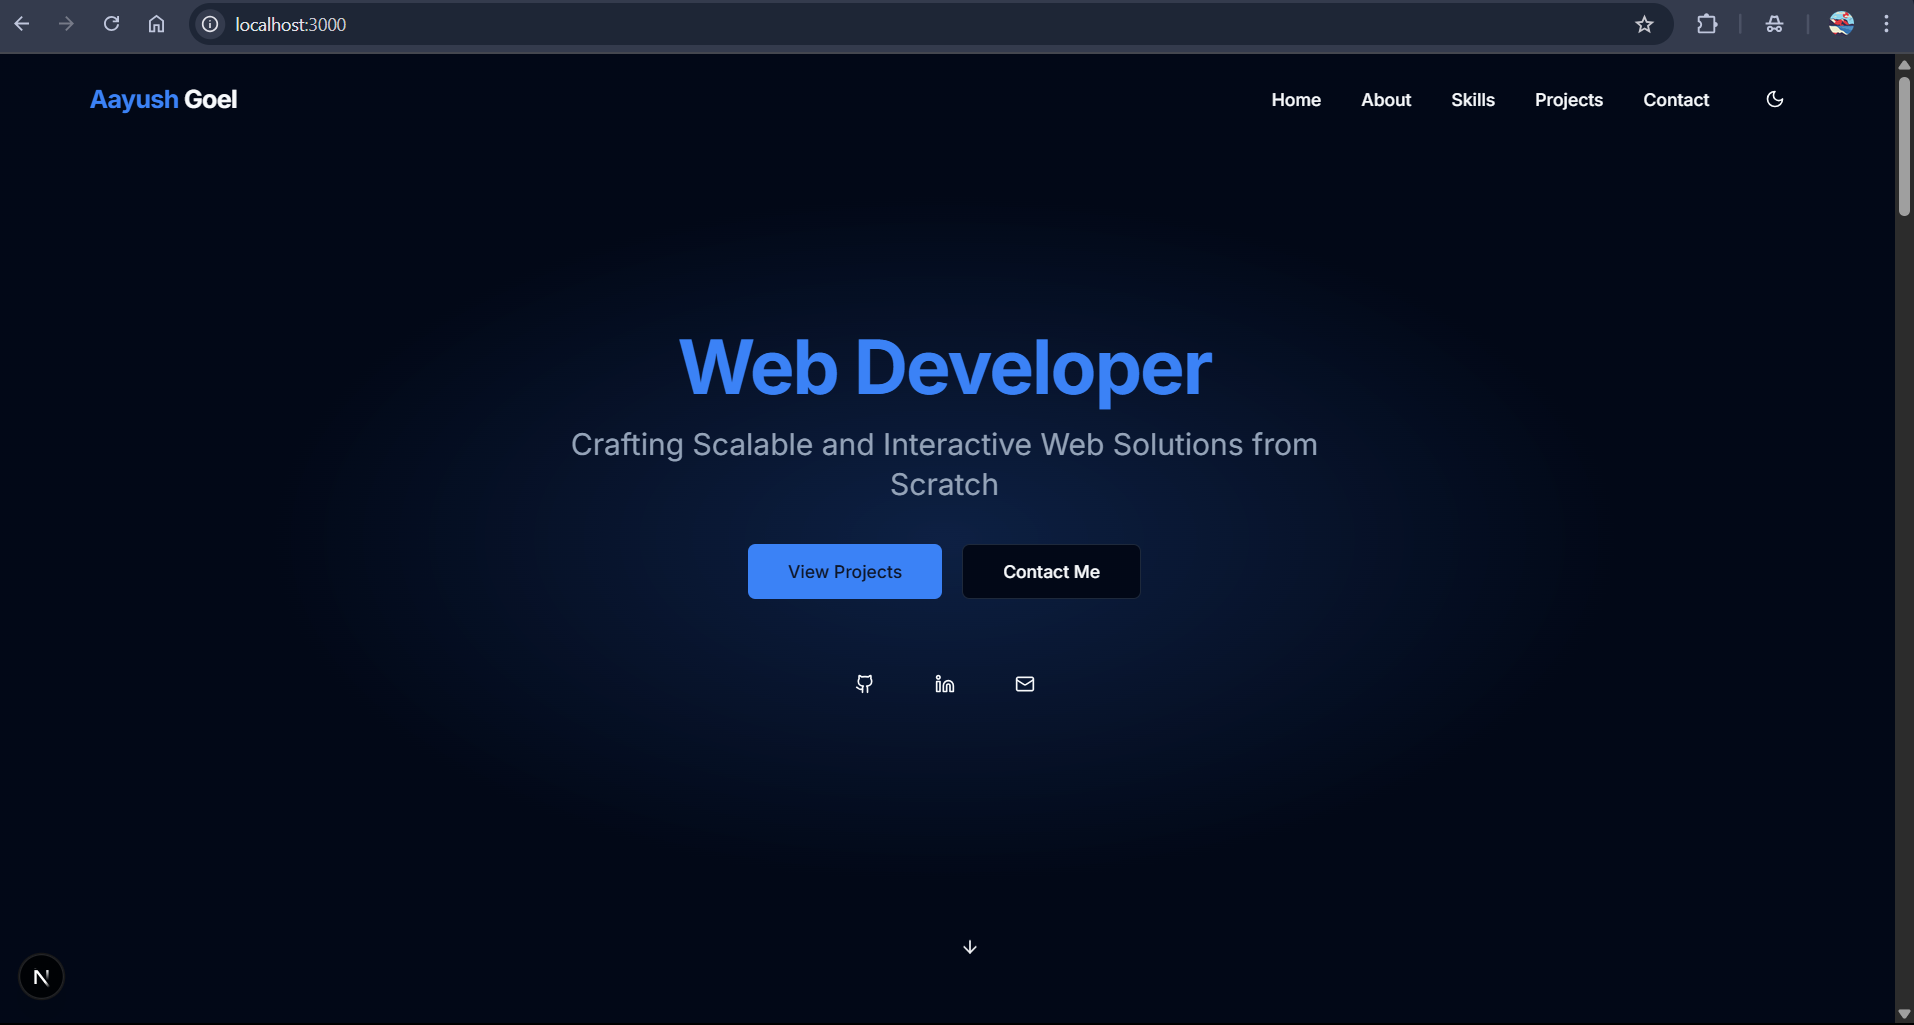Open the About navigation item
This screenshot has height=1025, width=1914.
coord(1386,99)
